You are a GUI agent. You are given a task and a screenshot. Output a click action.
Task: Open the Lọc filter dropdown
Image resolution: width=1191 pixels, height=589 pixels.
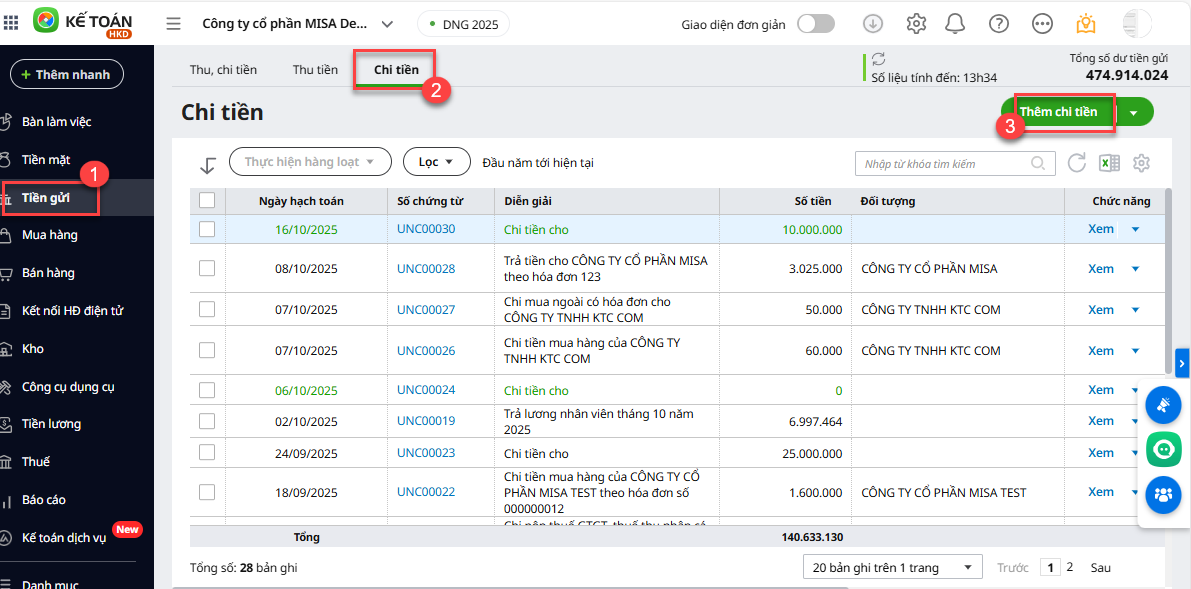pyautogui.click(x=436, y=162)
